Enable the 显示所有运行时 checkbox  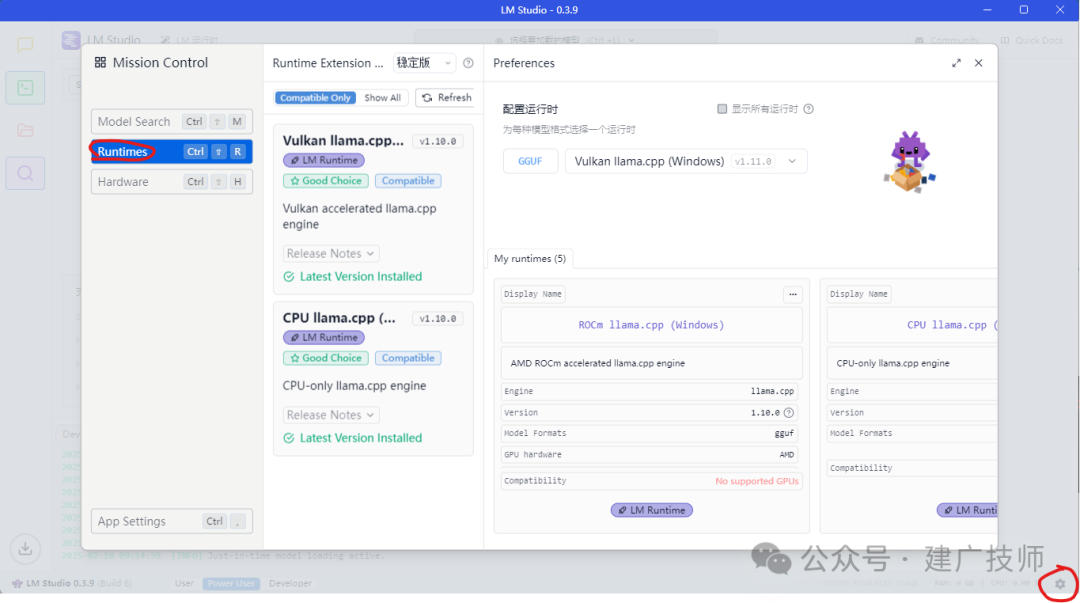722,109
